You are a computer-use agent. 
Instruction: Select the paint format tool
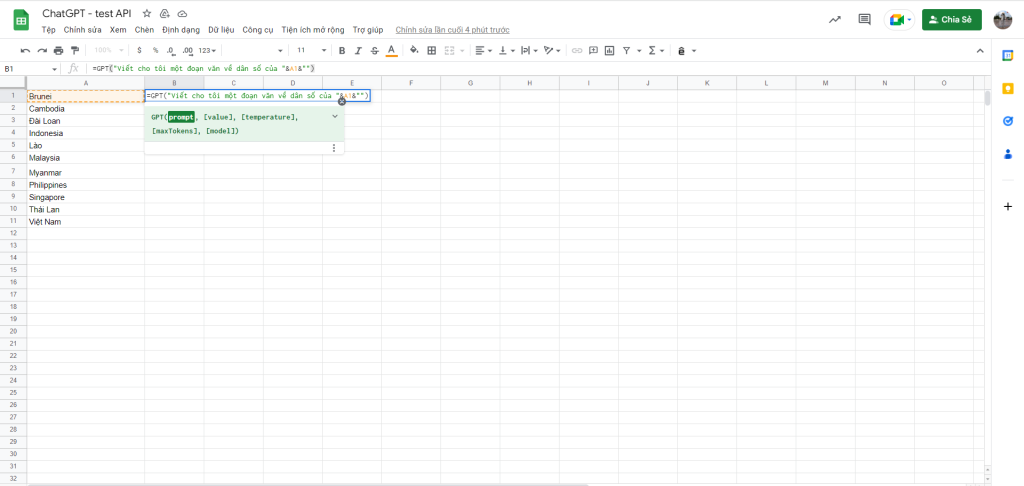(74, 50)
